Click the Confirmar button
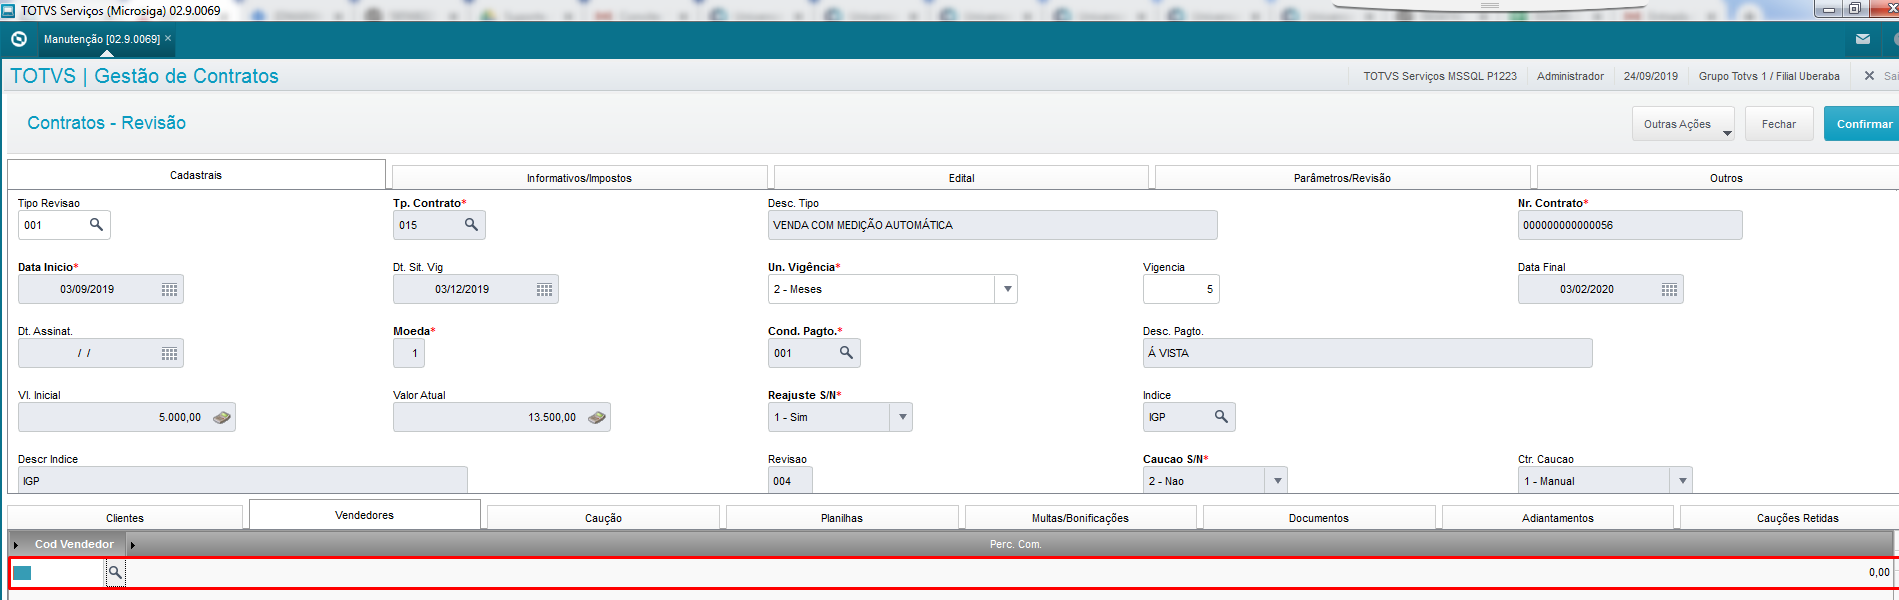Viewport: 1899px width, 600px height. coord(1863,124)
